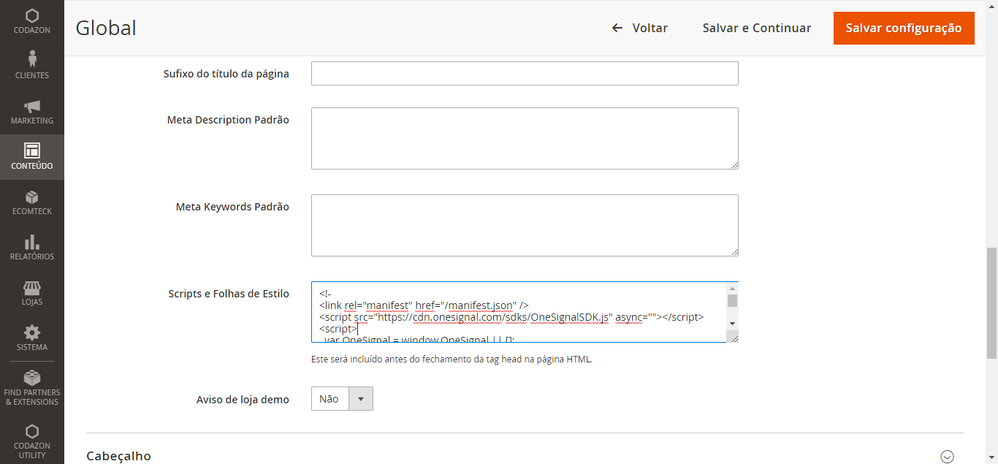The width and height of the screenshot is (998, 464).
Task: Open the Codazon sidebar icon
Action: [32, 16]
